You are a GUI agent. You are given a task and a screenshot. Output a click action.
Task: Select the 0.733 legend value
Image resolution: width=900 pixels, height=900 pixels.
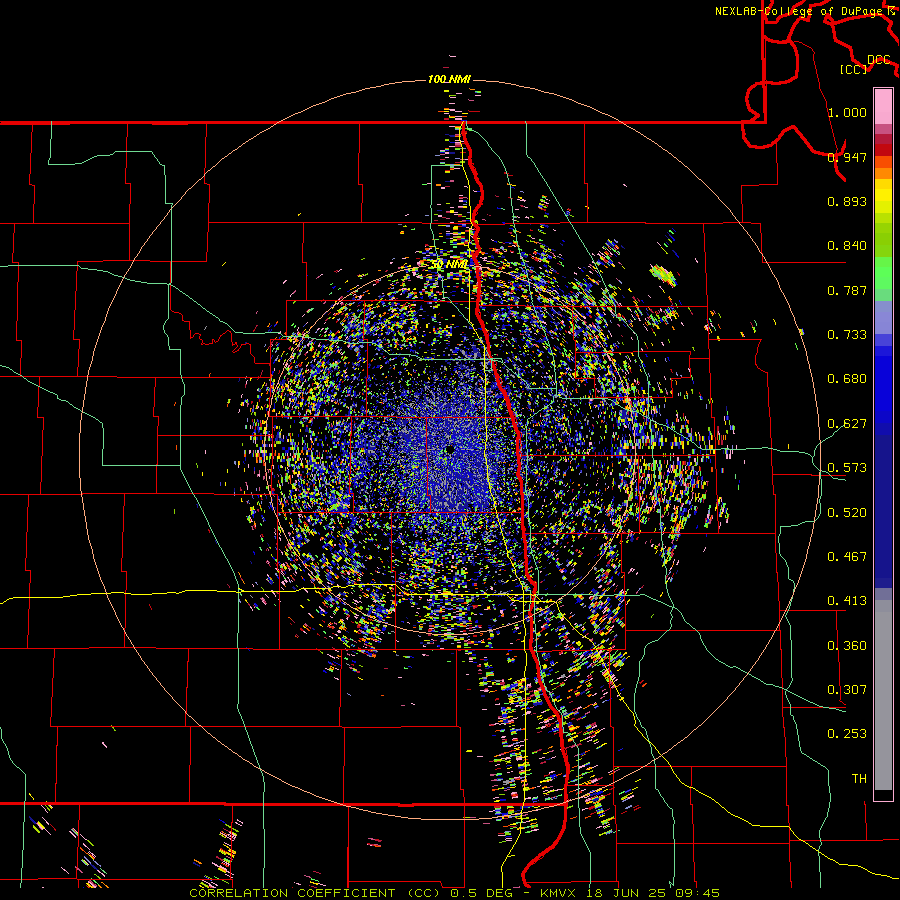pos(847,335)
